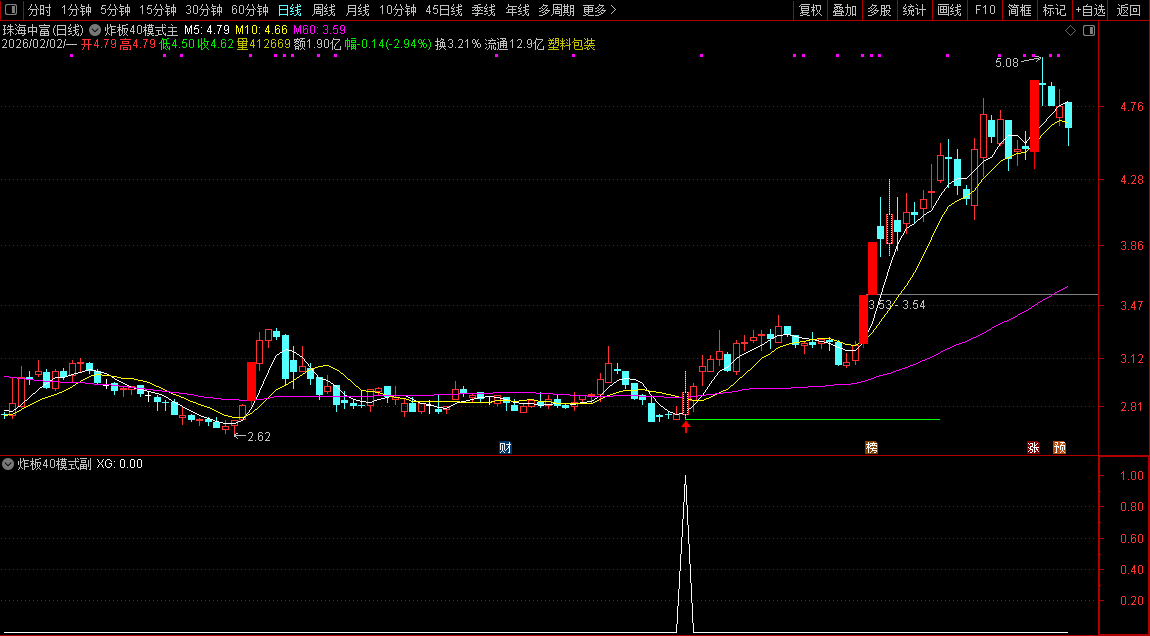Select the 30分钟 period tab
Screen dimensions: 1150x636
(204, 10)
